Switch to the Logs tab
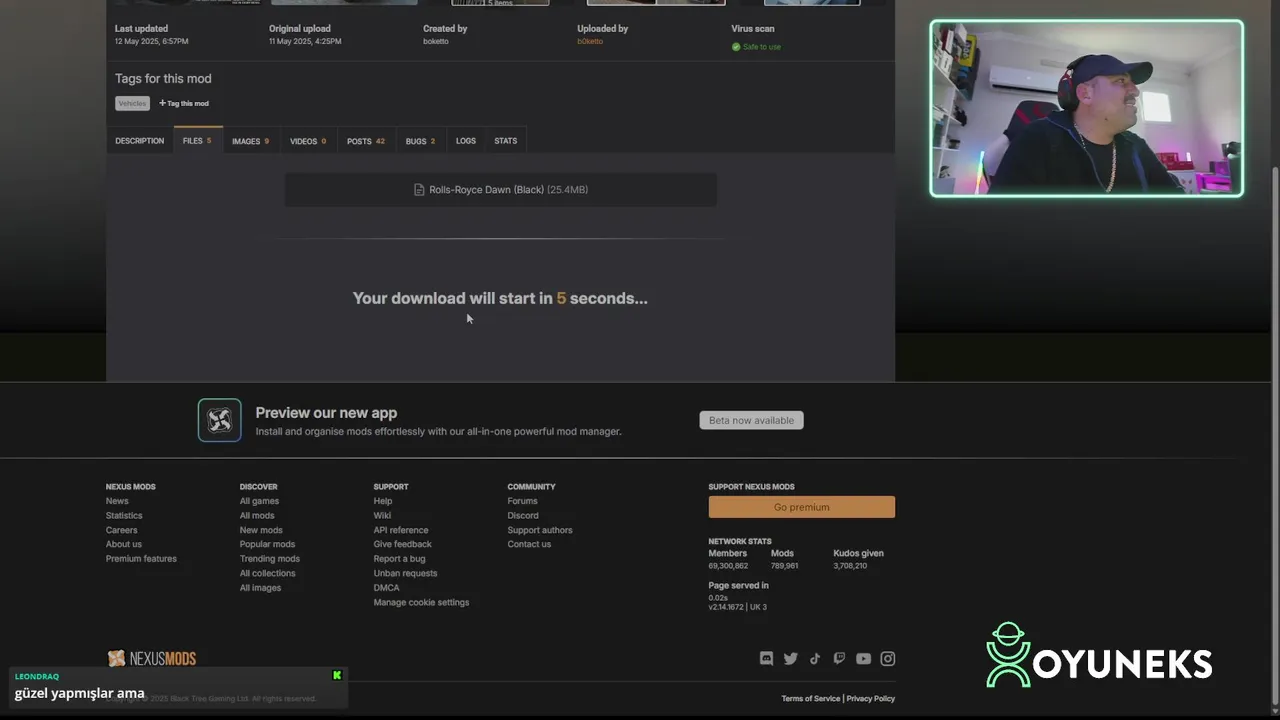 [x=466, y=141]
